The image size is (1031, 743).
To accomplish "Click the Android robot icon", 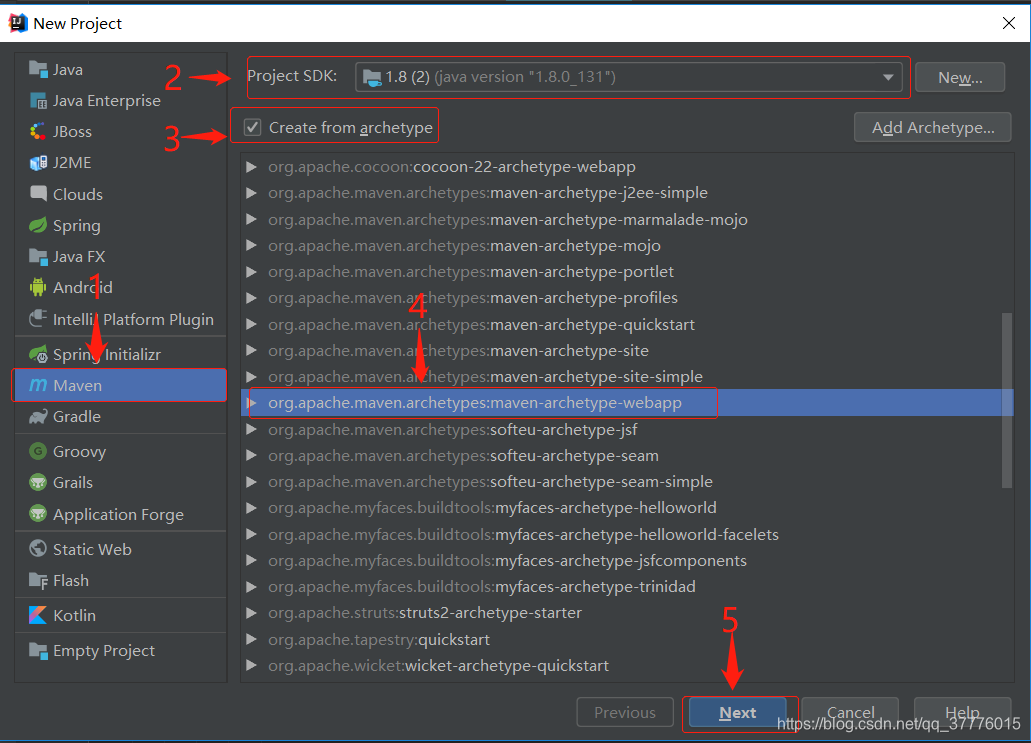I will [x=38, y=287].
